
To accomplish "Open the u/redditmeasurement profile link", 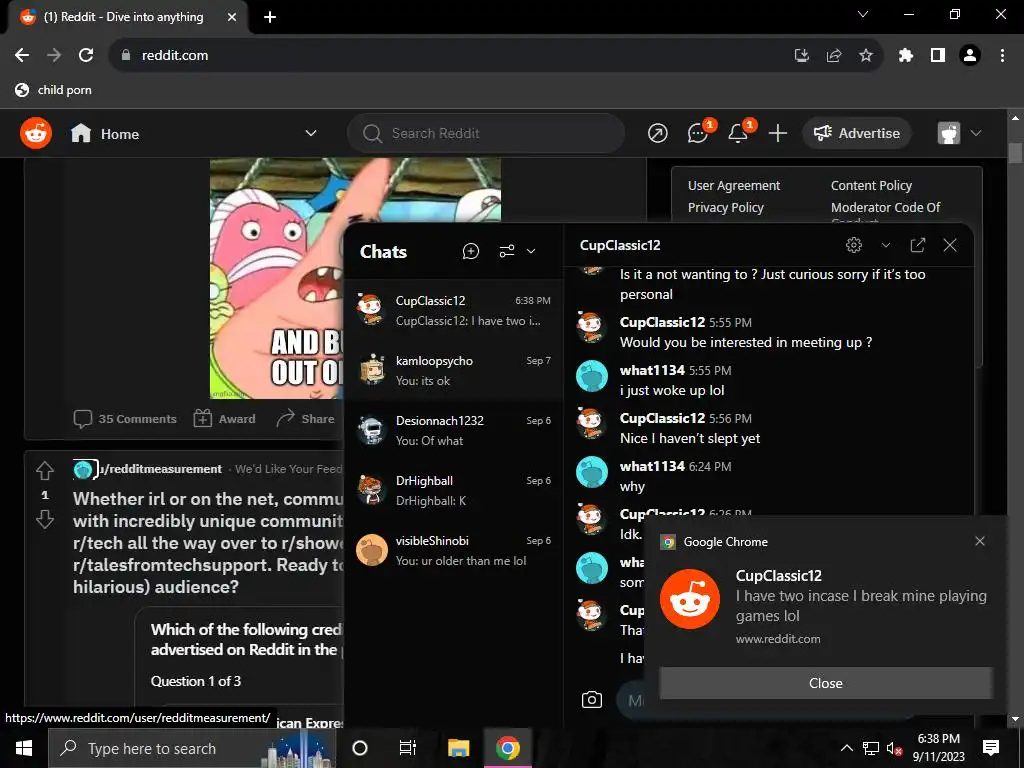I will (161, 469).
